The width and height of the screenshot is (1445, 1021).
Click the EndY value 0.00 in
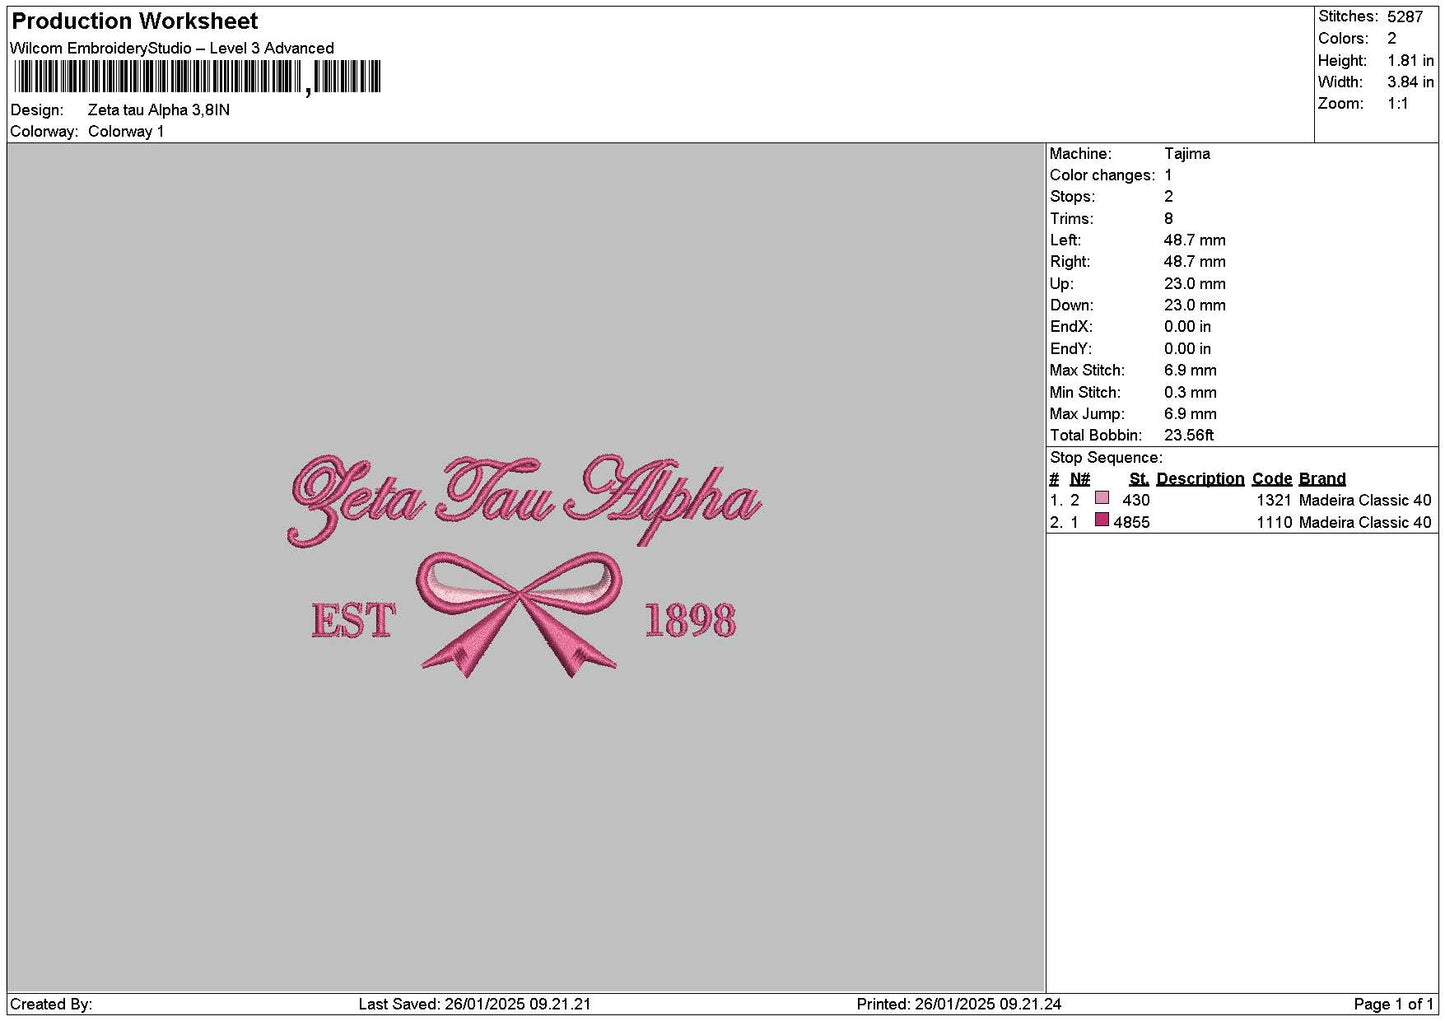pyautogui.click(x=1188, y=349)
